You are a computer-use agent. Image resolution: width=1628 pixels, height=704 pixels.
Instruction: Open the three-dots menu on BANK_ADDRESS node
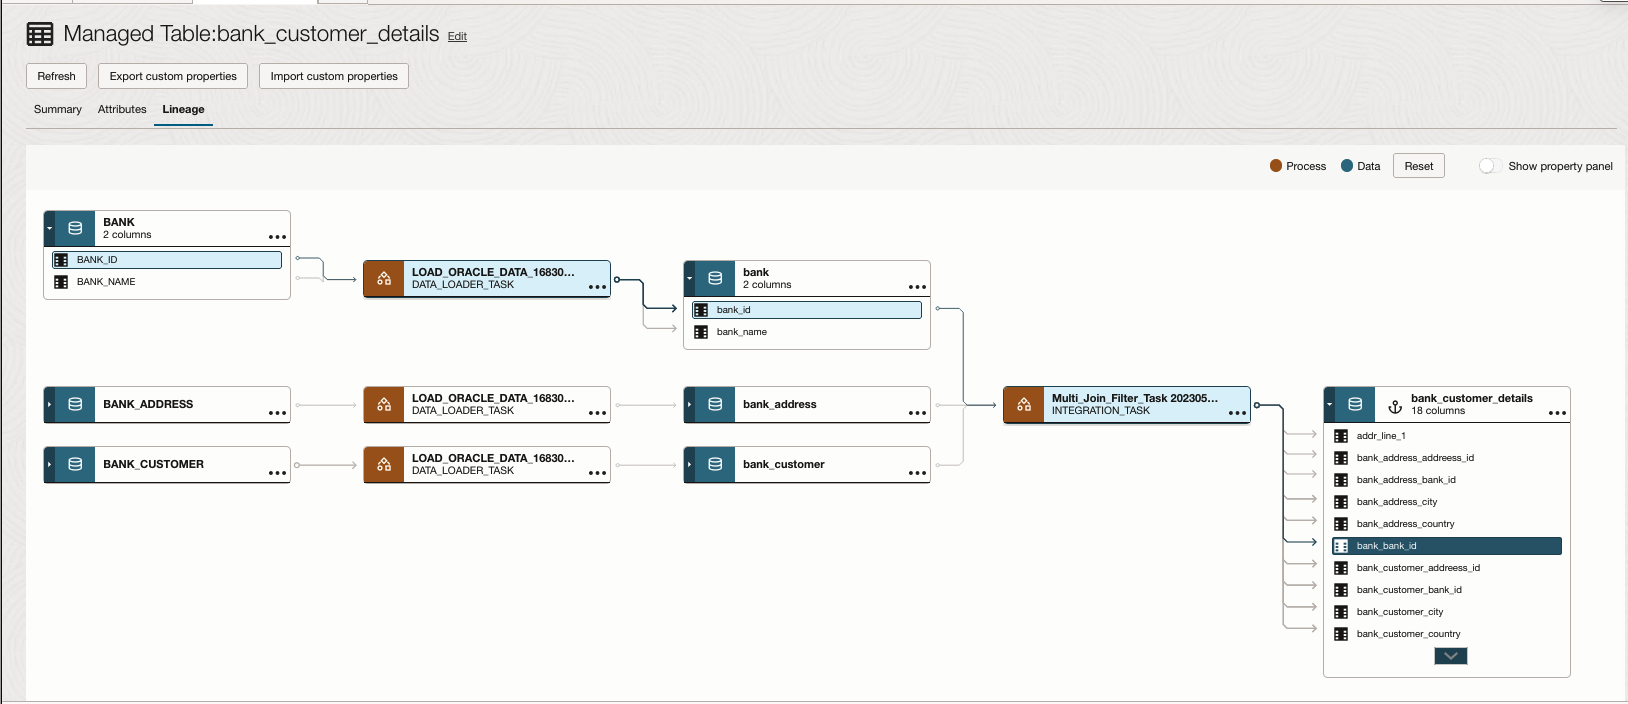pyautogui.click(x=277, y=412)
